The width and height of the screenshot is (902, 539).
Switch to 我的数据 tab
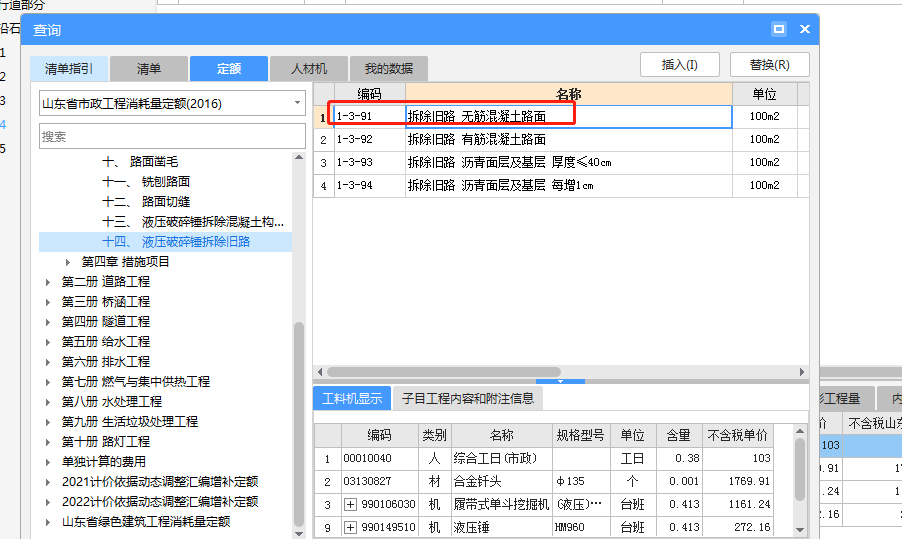click(x=388, y=68)
